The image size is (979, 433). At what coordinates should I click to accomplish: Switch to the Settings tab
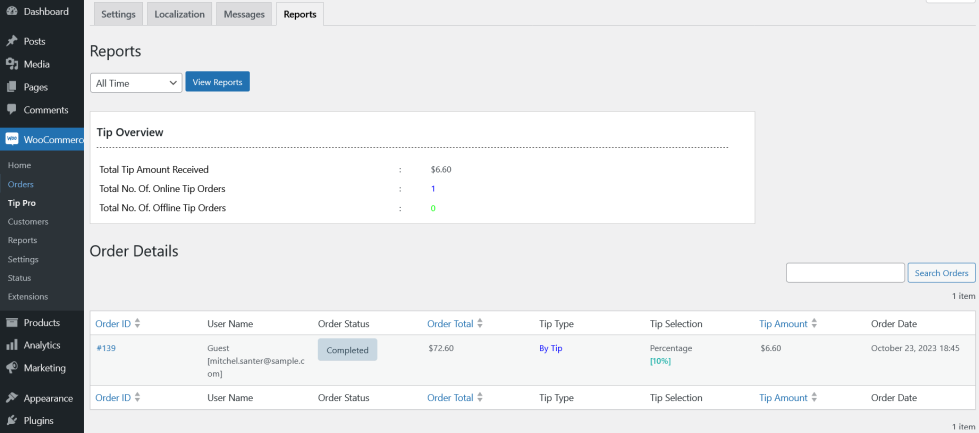point(118,15)
